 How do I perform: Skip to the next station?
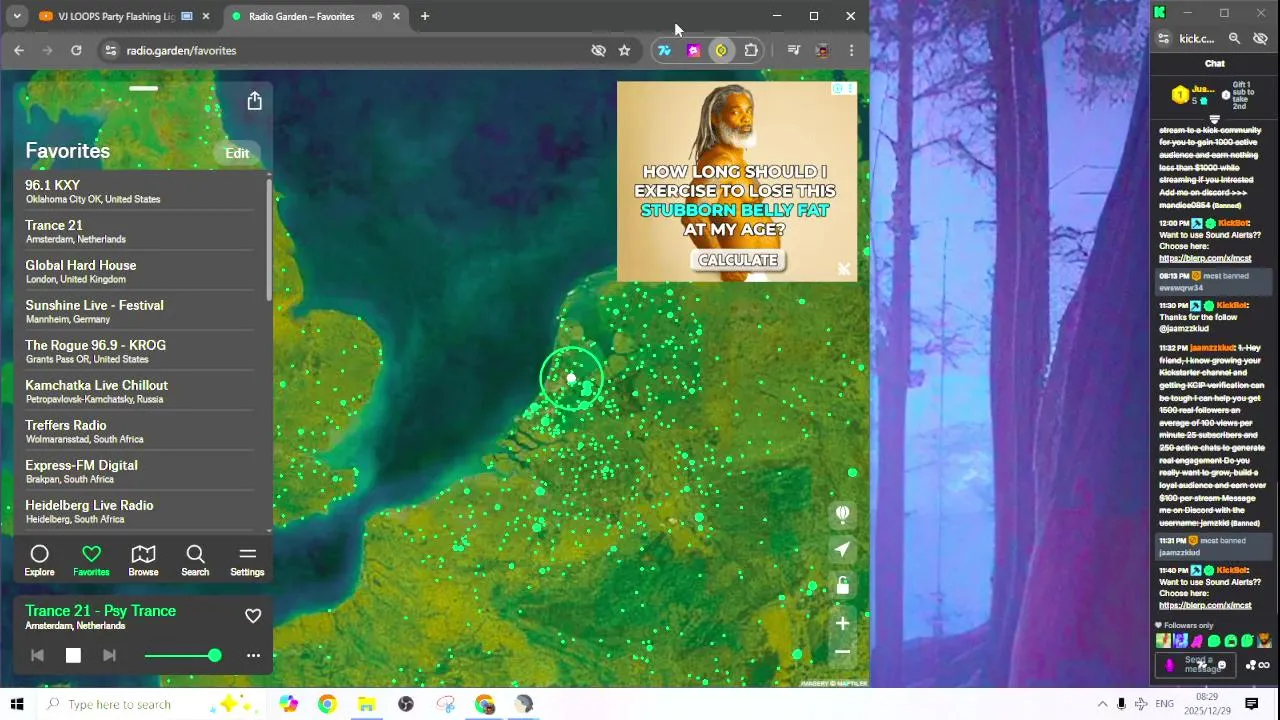[x=109, y=655]
